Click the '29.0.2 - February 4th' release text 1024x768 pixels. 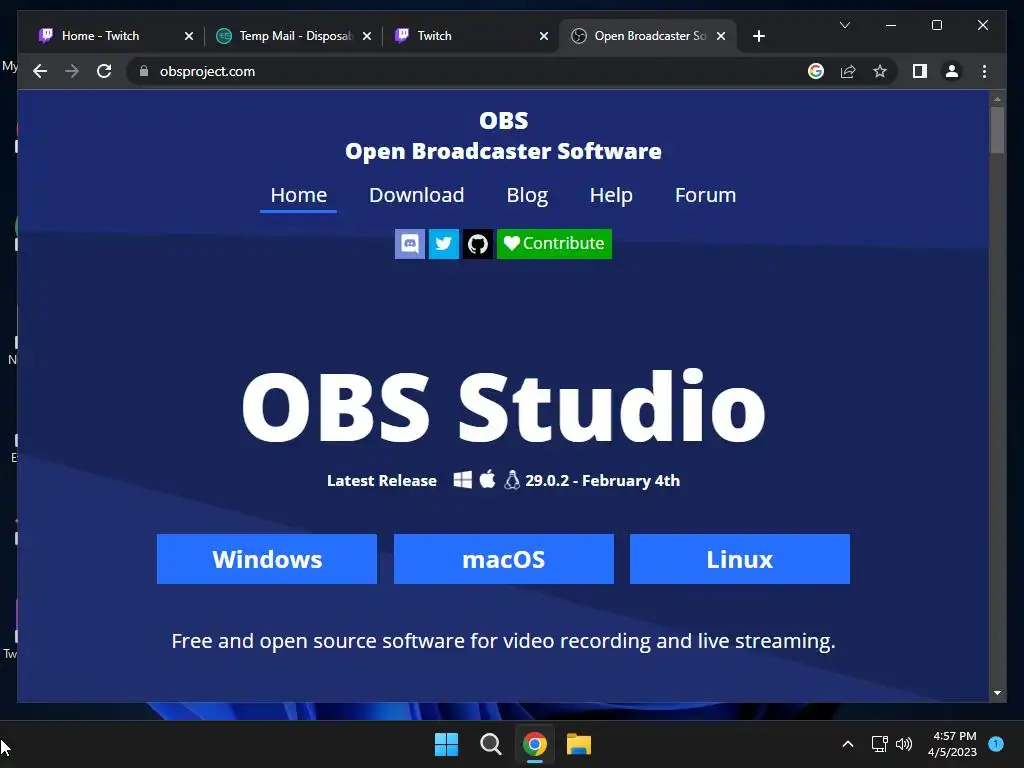coord(602,481)
